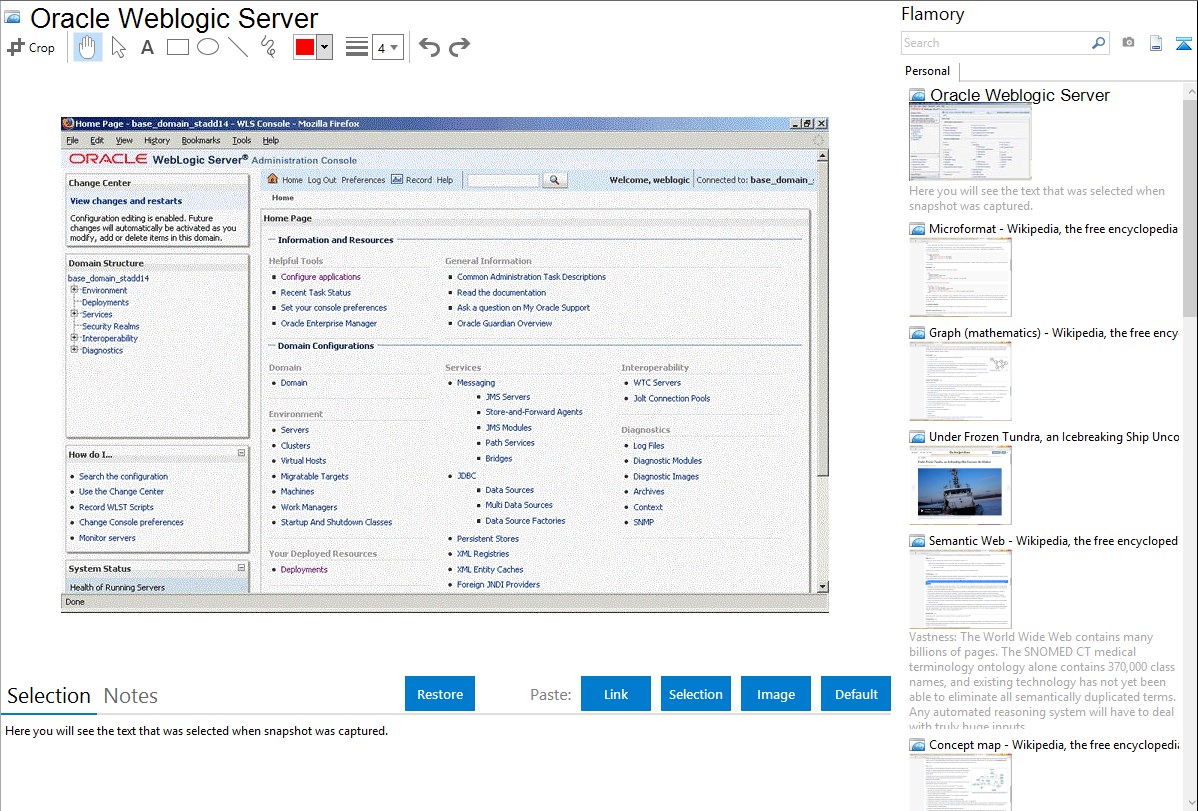Choose the arrow pointer selection tool
This screenshot has width=1198, height=811.
(118, 47)
